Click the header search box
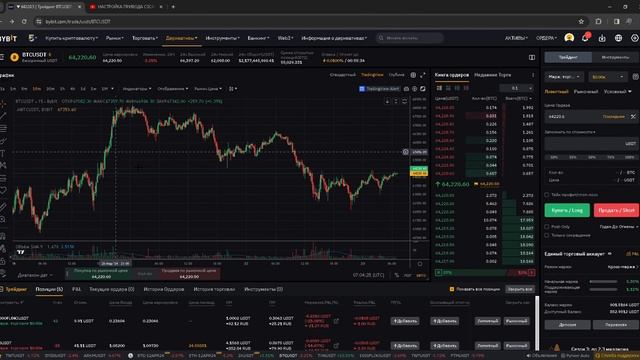Viewport: 640px width, 360px height. click(x=410, y=38)
